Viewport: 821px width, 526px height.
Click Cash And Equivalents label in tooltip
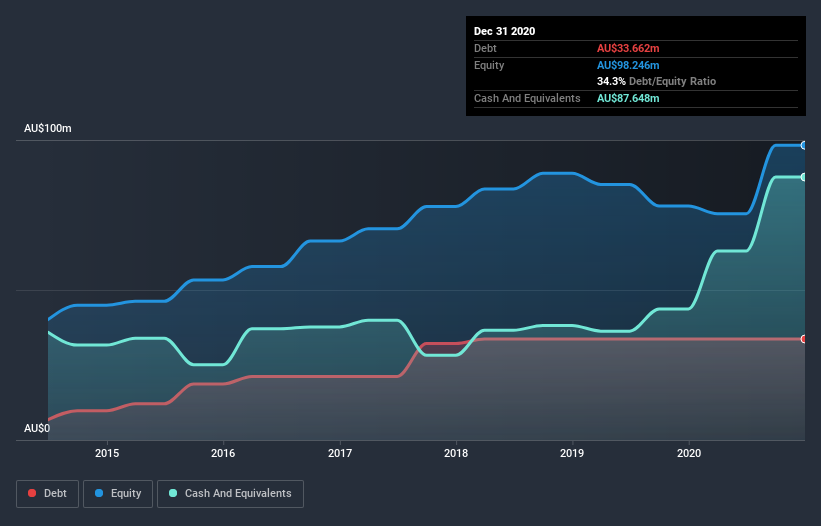coord(527,98)
